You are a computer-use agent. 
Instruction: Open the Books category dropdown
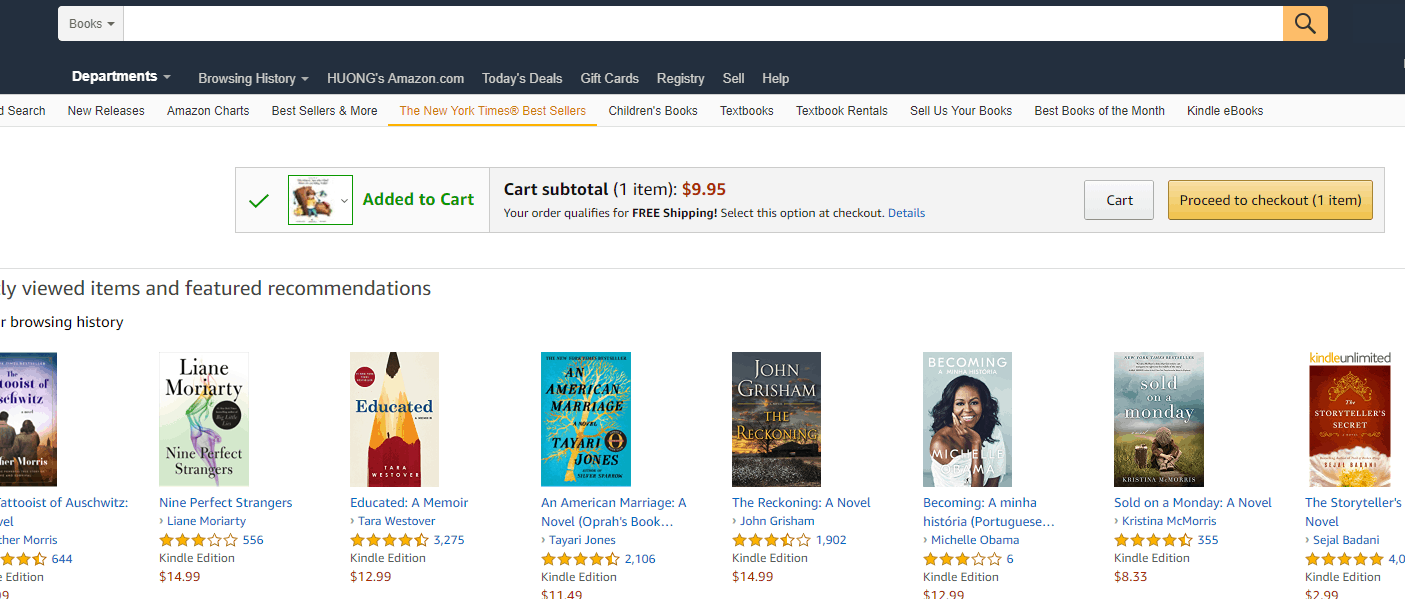pos(90,23)
